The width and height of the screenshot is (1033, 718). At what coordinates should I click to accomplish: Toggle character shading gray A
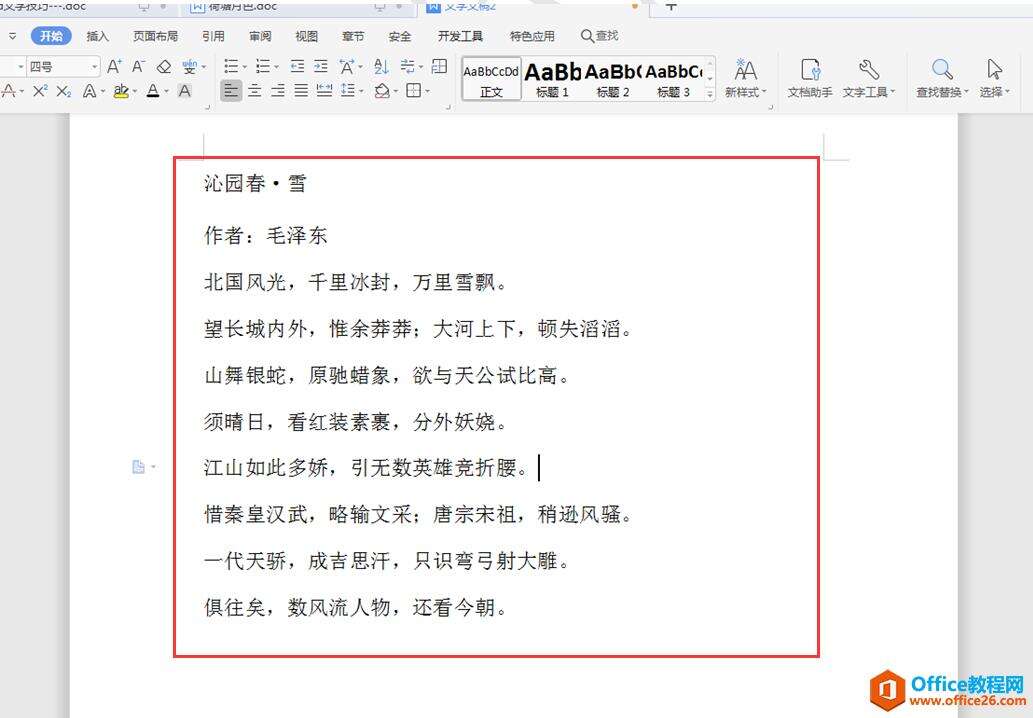click(x=185, y=91)
